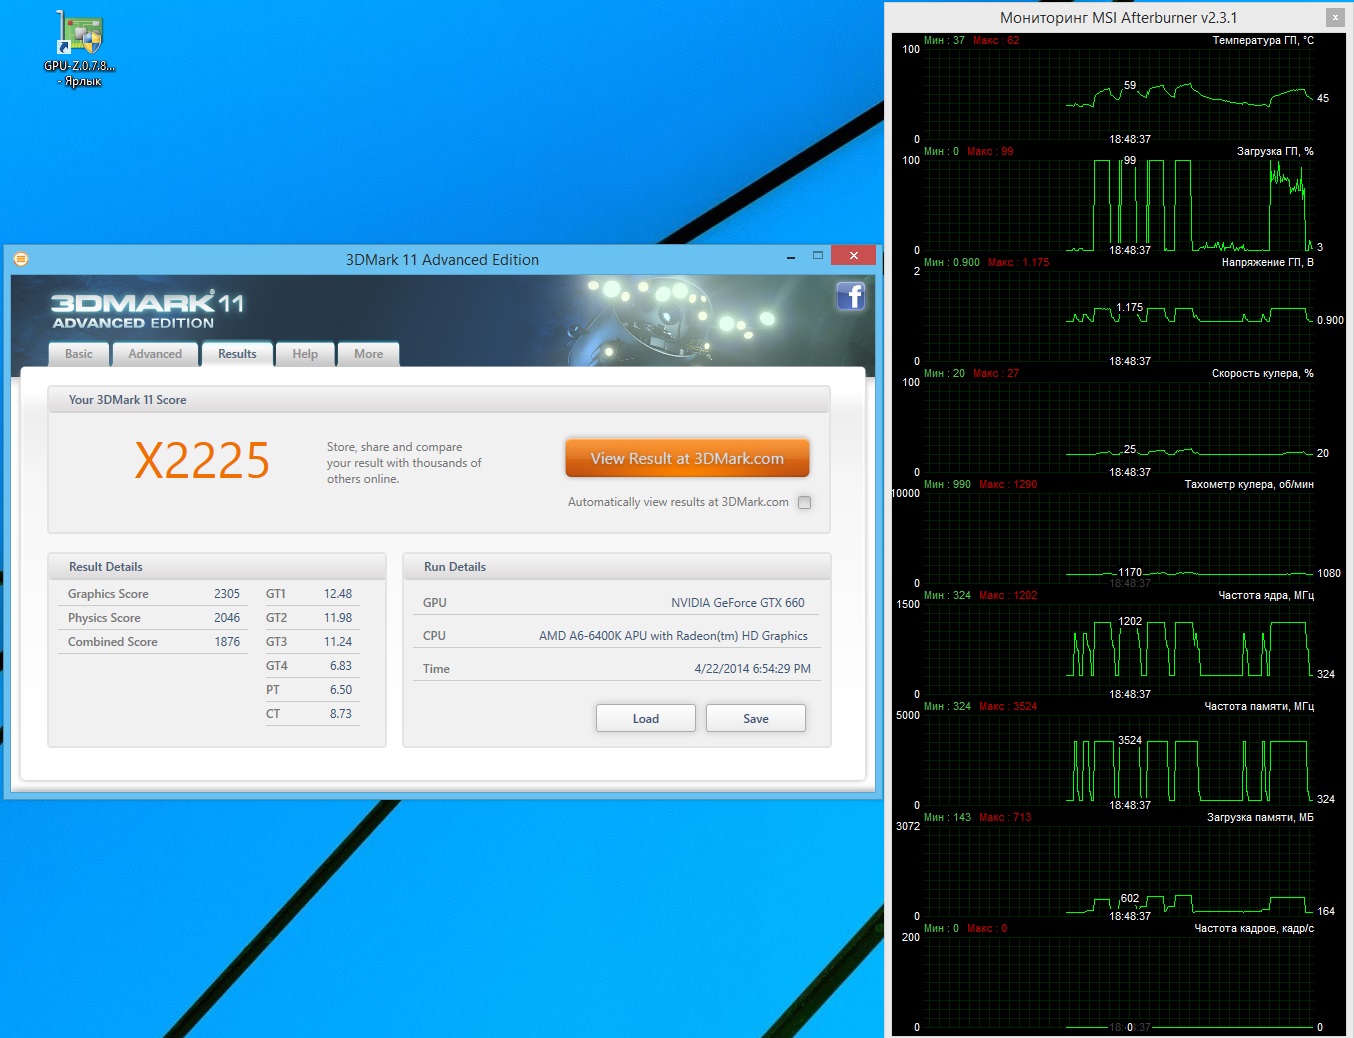
Task: Click the Save button
Action: pos(756,718)
